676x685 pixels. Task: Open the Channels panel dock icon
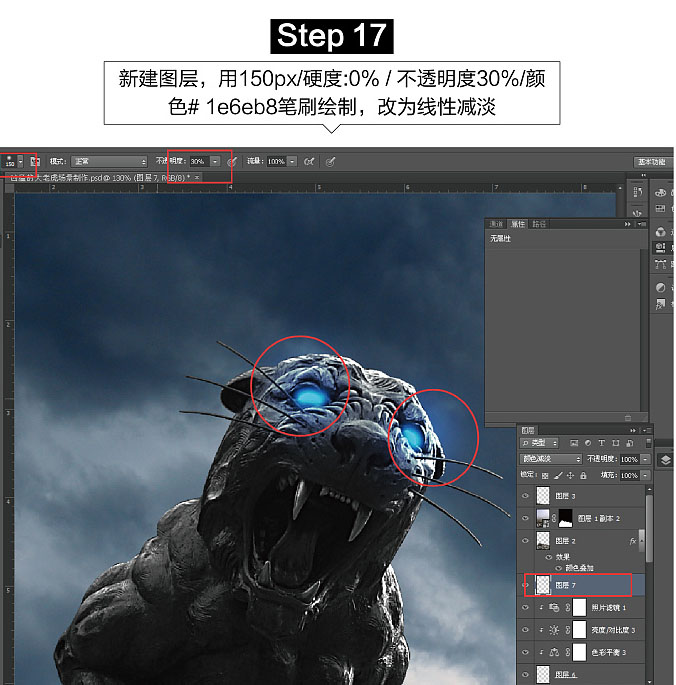[x=661, y=232]
